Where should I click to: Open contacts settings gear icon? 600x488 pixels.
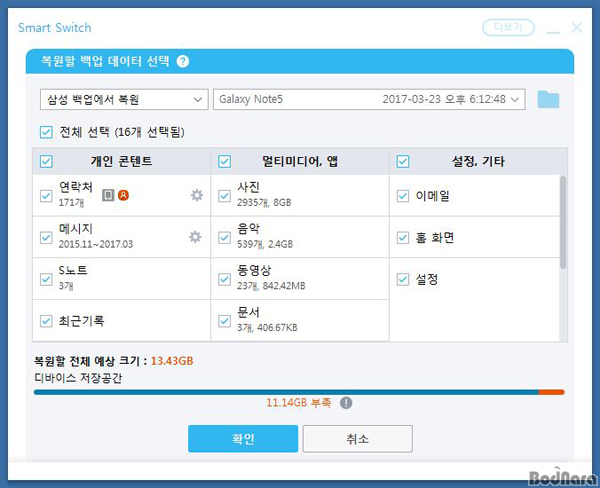[x=197, y=195]
